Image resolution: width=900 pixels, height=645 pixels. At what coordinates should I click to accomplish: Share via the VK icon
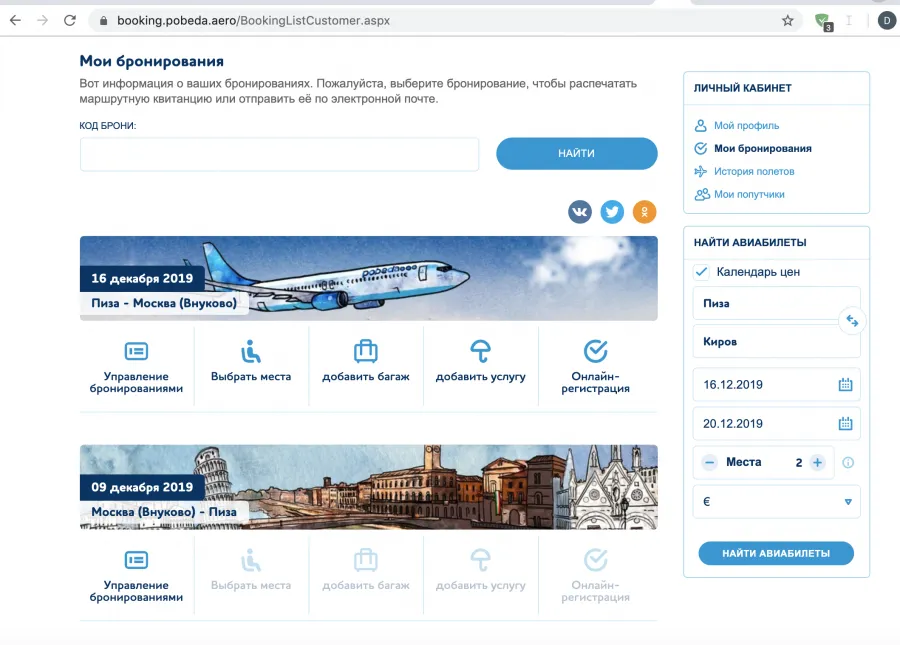(x=580, y=212)
